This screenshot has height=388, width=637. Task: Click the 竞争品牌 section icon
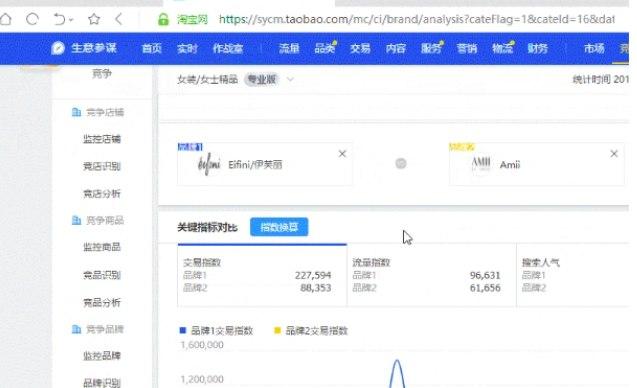[x=76, y=329]
